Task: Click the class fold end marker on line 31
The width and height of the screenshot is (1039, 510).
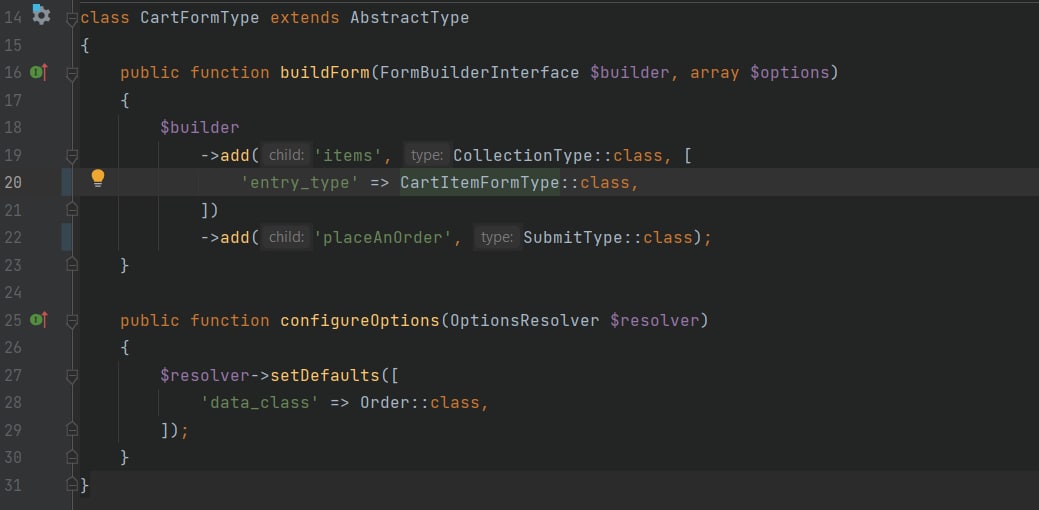Action: [x=72, y=485]
